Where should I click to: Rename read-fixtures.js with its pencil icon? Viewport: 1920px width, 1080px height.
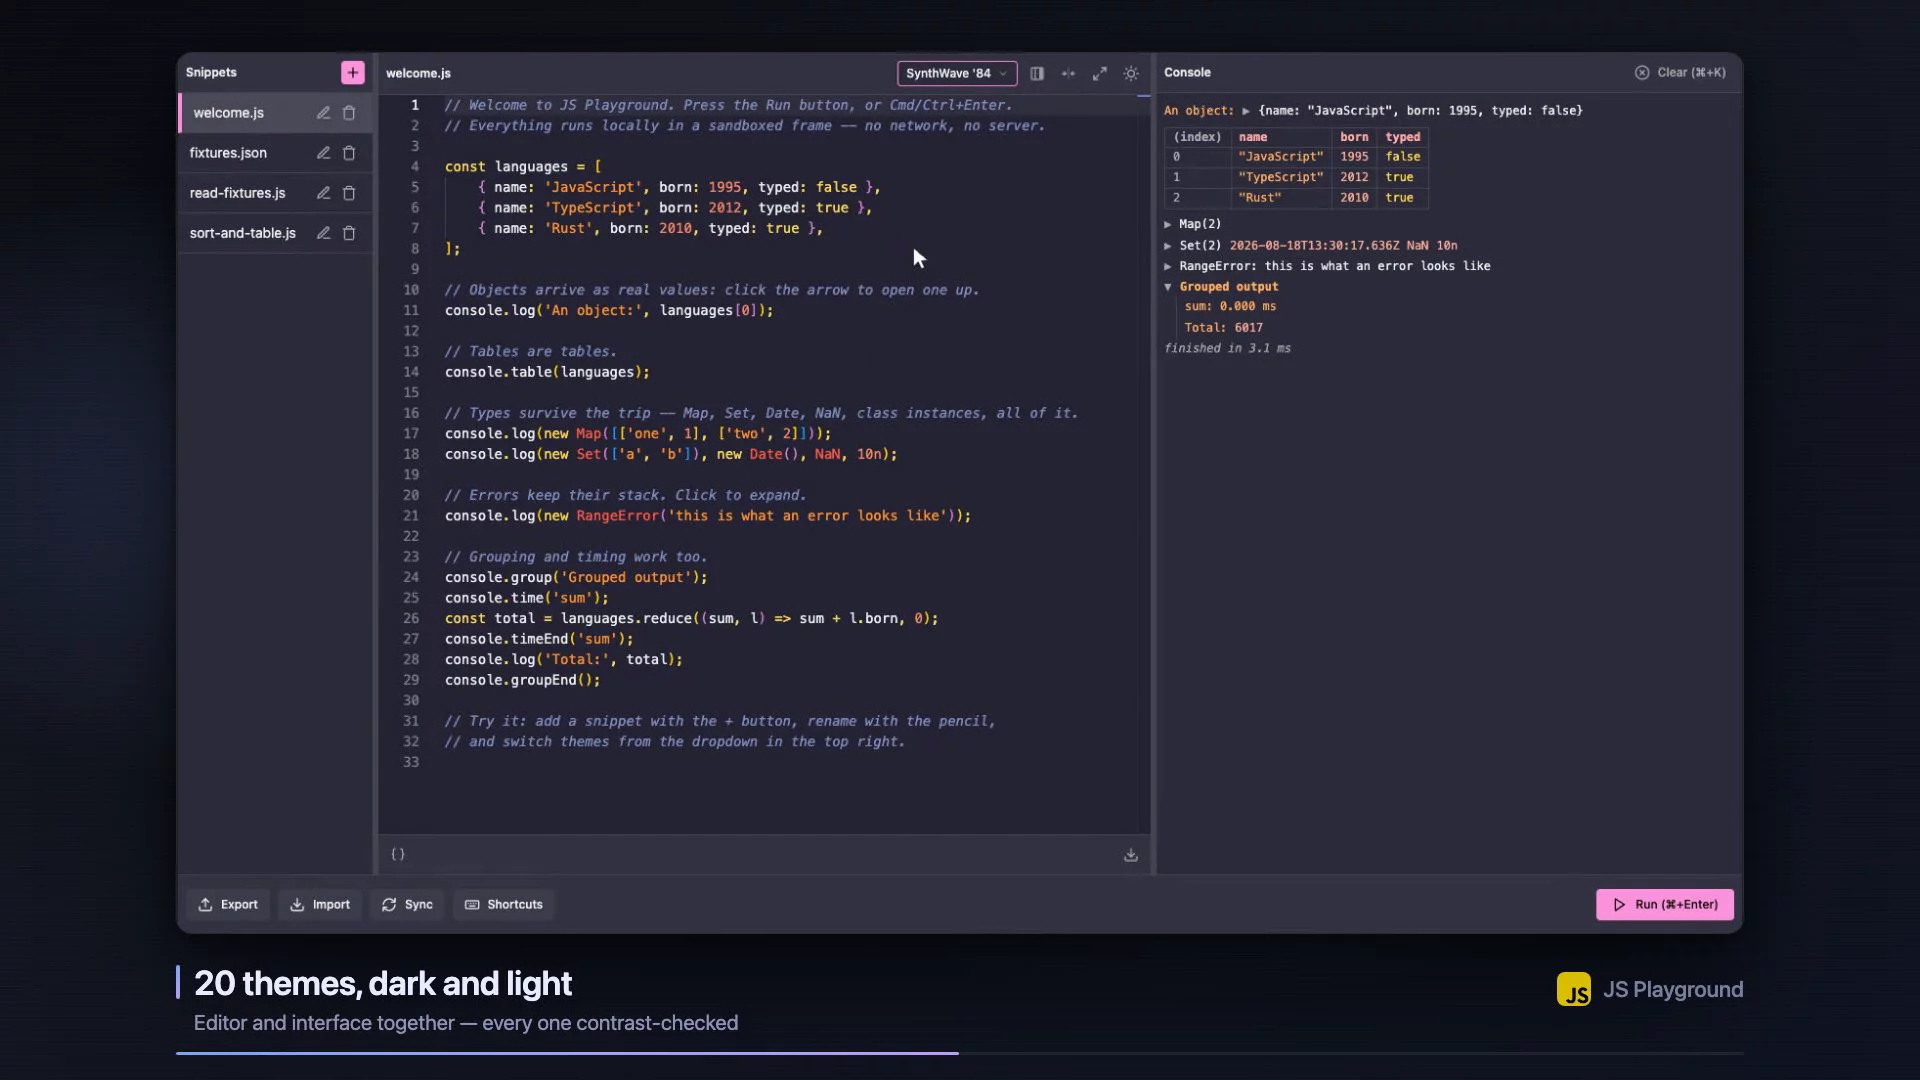323,193
